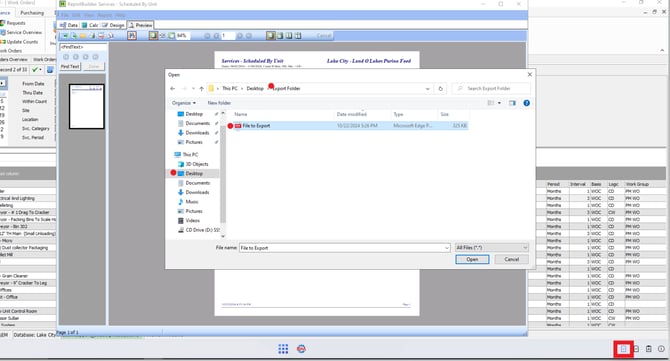Click the refresh button beside the address path
The width and height of the screenshot is (670, 361).
441,88
